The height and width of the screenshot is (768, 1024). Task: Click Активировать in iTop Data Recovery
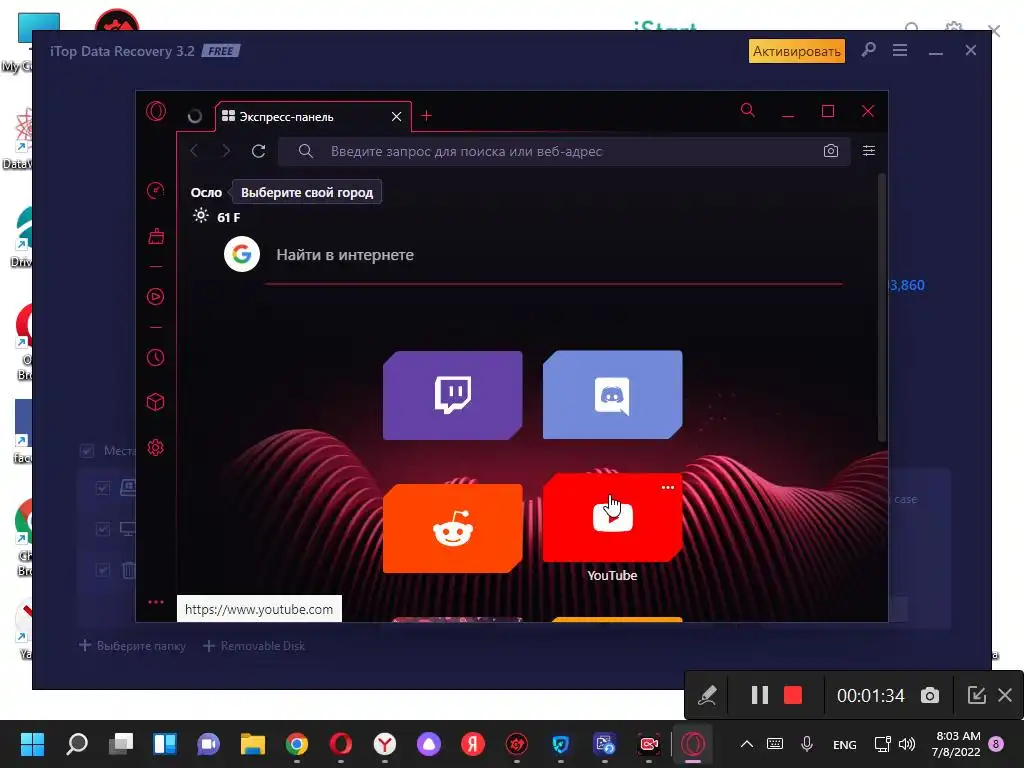click(x=797, y=51)
